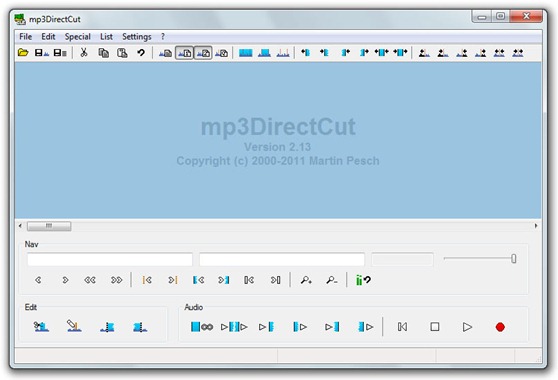The height and width of the screenshot is (380, 558).
Task: Go to file start with outlined-bar left arrow
Action: tap(249, 280)
